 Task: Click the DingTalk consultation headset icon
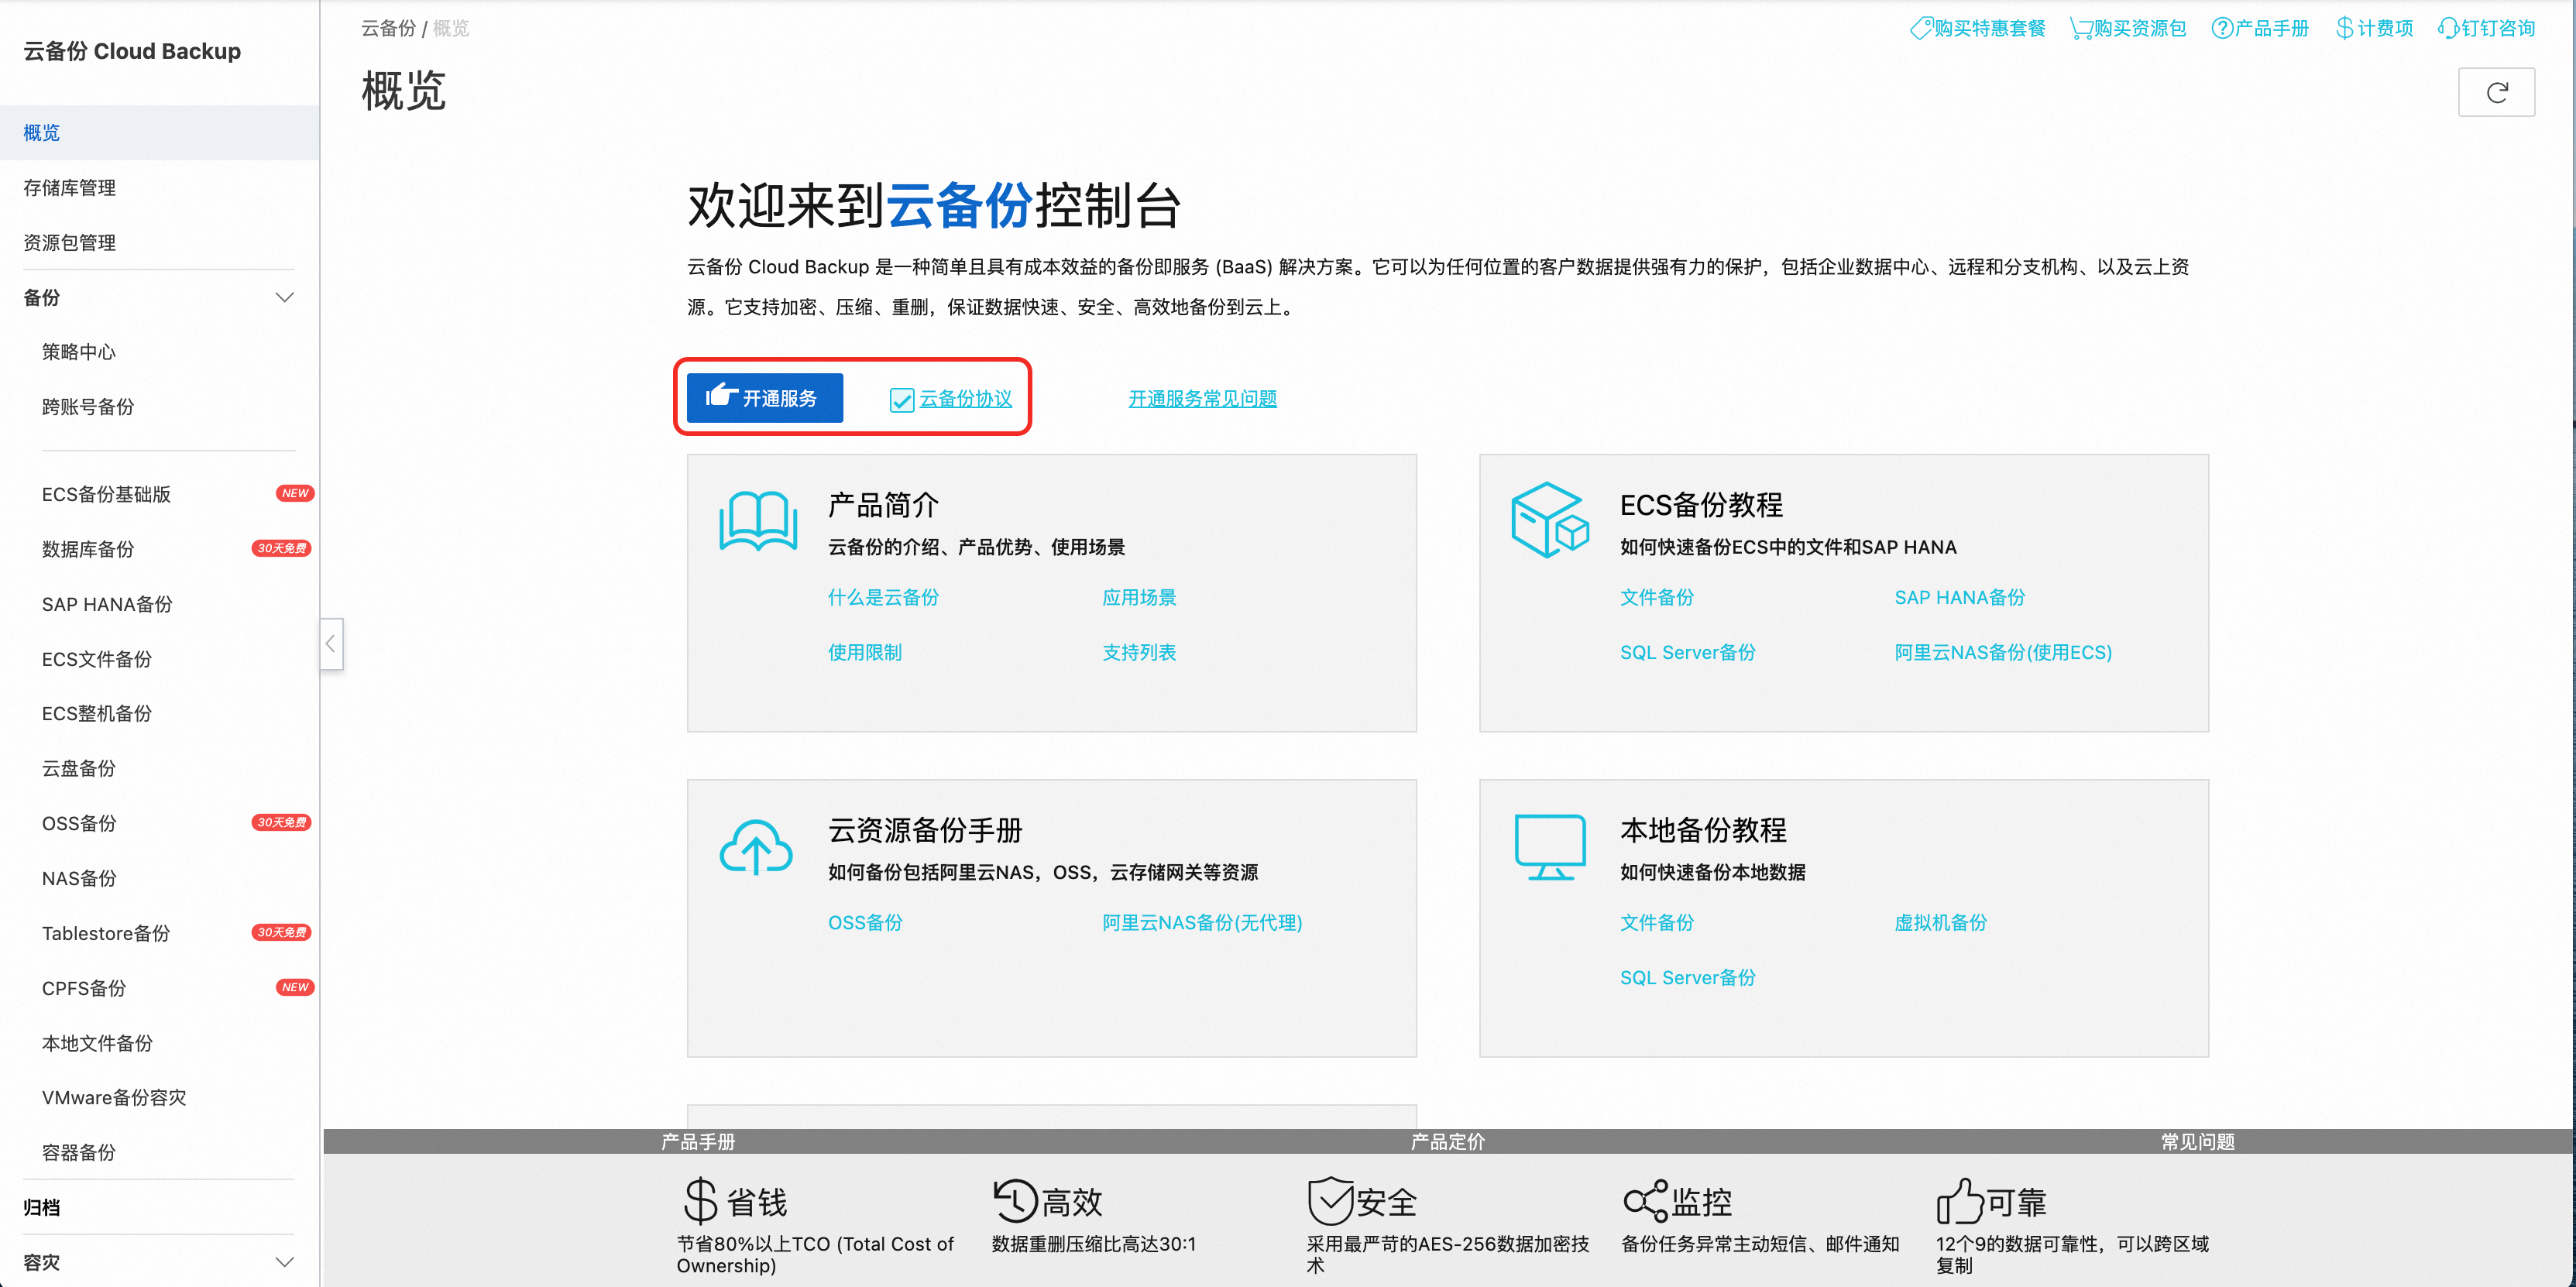pos(2448,28)
